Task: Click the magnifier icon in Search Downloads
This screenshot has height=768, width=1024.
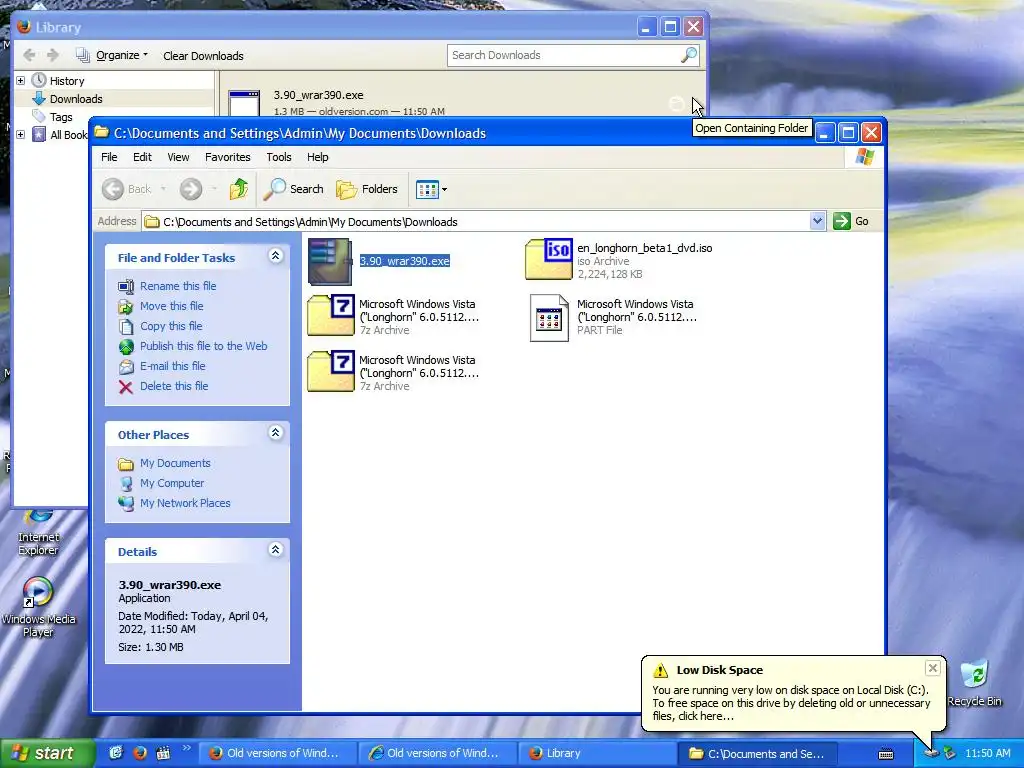Action: pos(688,55)
